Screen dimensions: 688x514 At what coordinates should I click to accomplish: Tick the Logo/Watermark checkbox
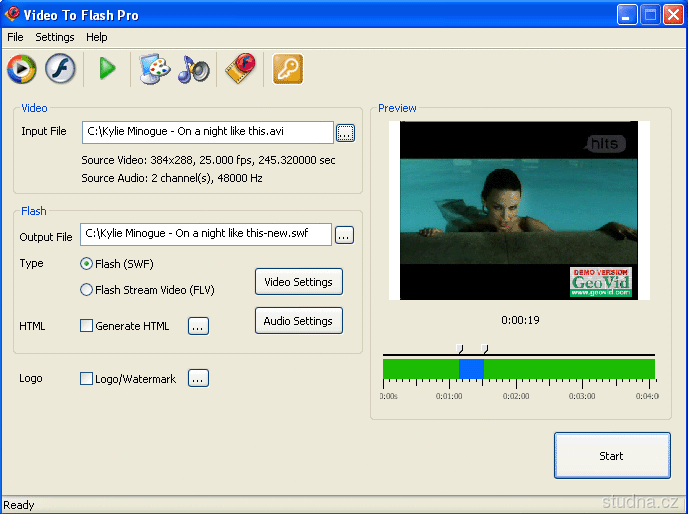(86, 379)
